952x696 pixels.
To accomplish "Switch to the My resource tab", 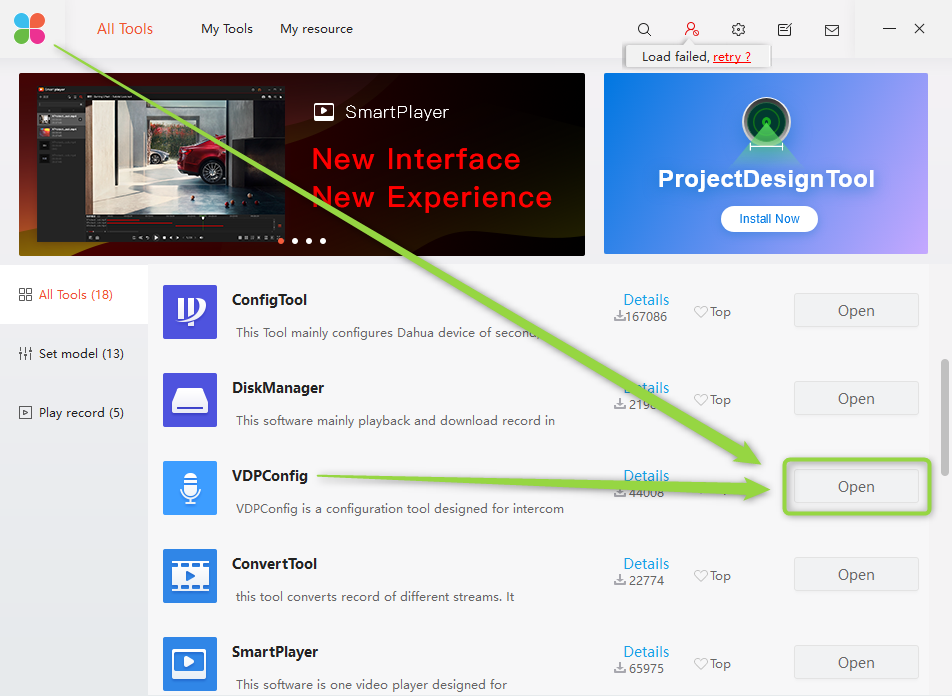I will pos(316,29).
